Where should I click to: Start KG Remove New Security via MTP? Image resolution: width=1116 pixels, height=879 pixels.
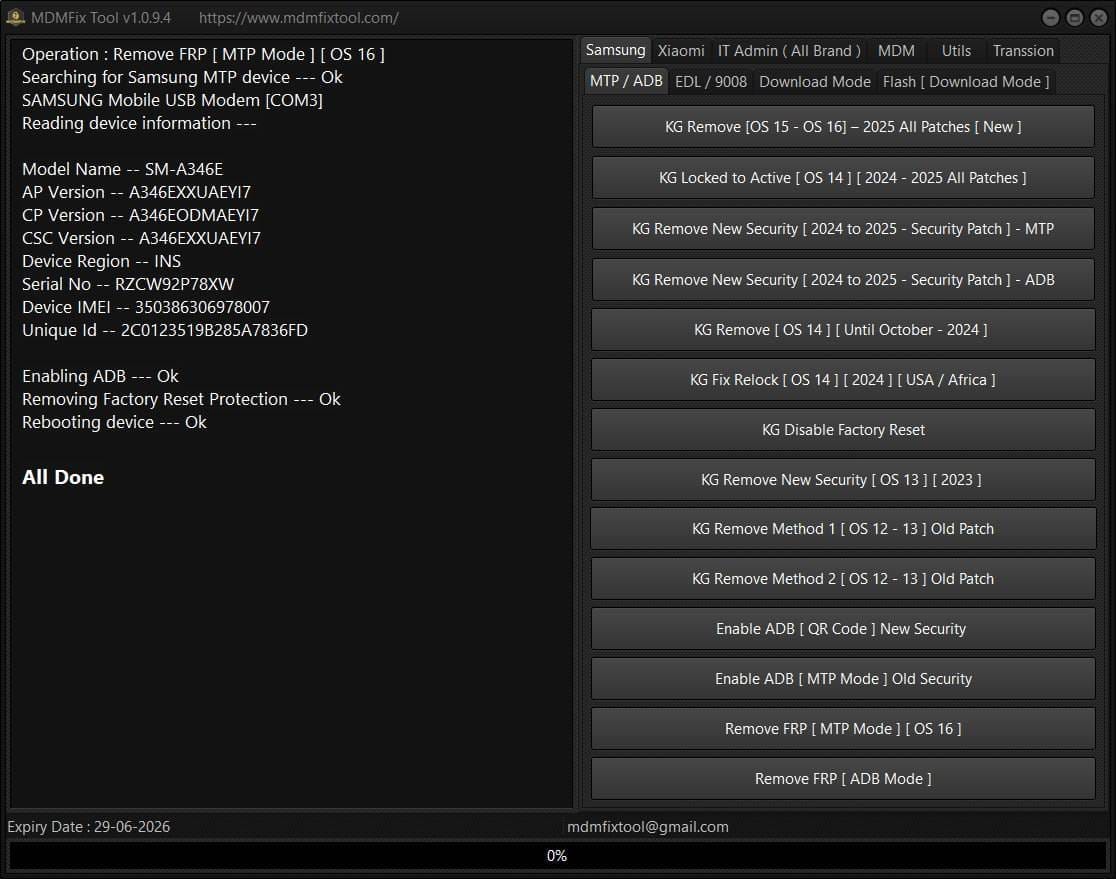(x=842, y=228)
